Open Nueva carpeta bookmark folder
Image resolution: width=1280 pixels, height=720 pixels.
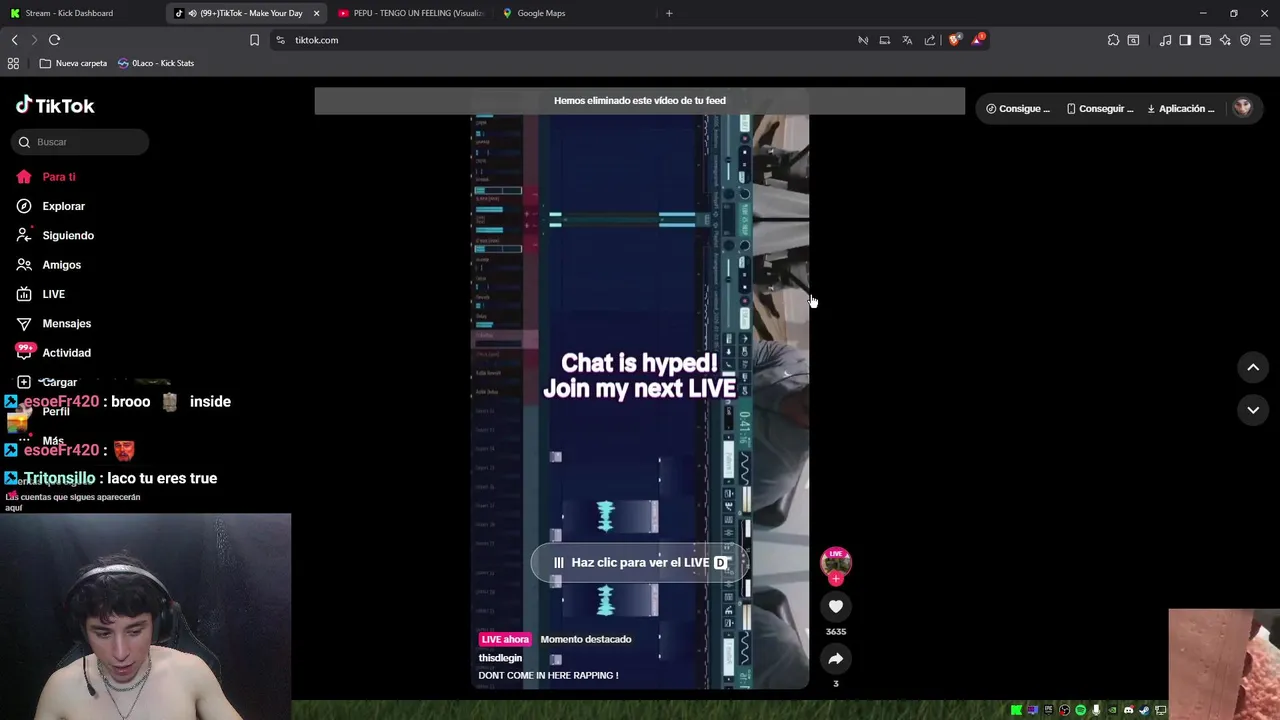tap(73, 63)
